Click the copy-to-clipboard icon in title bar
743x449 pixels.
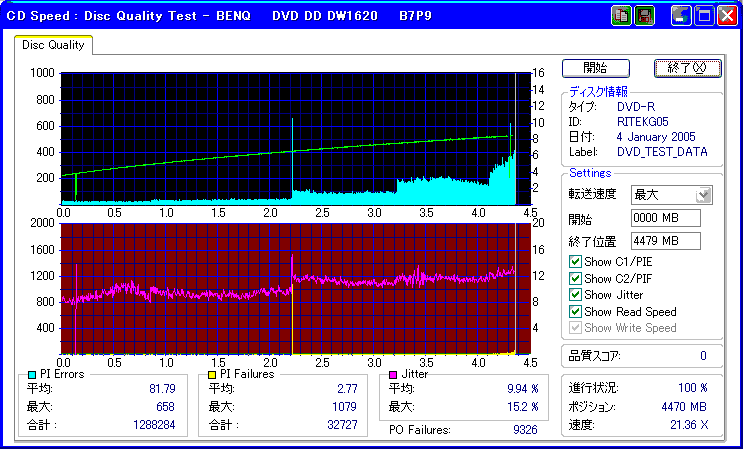click(621, 16)
